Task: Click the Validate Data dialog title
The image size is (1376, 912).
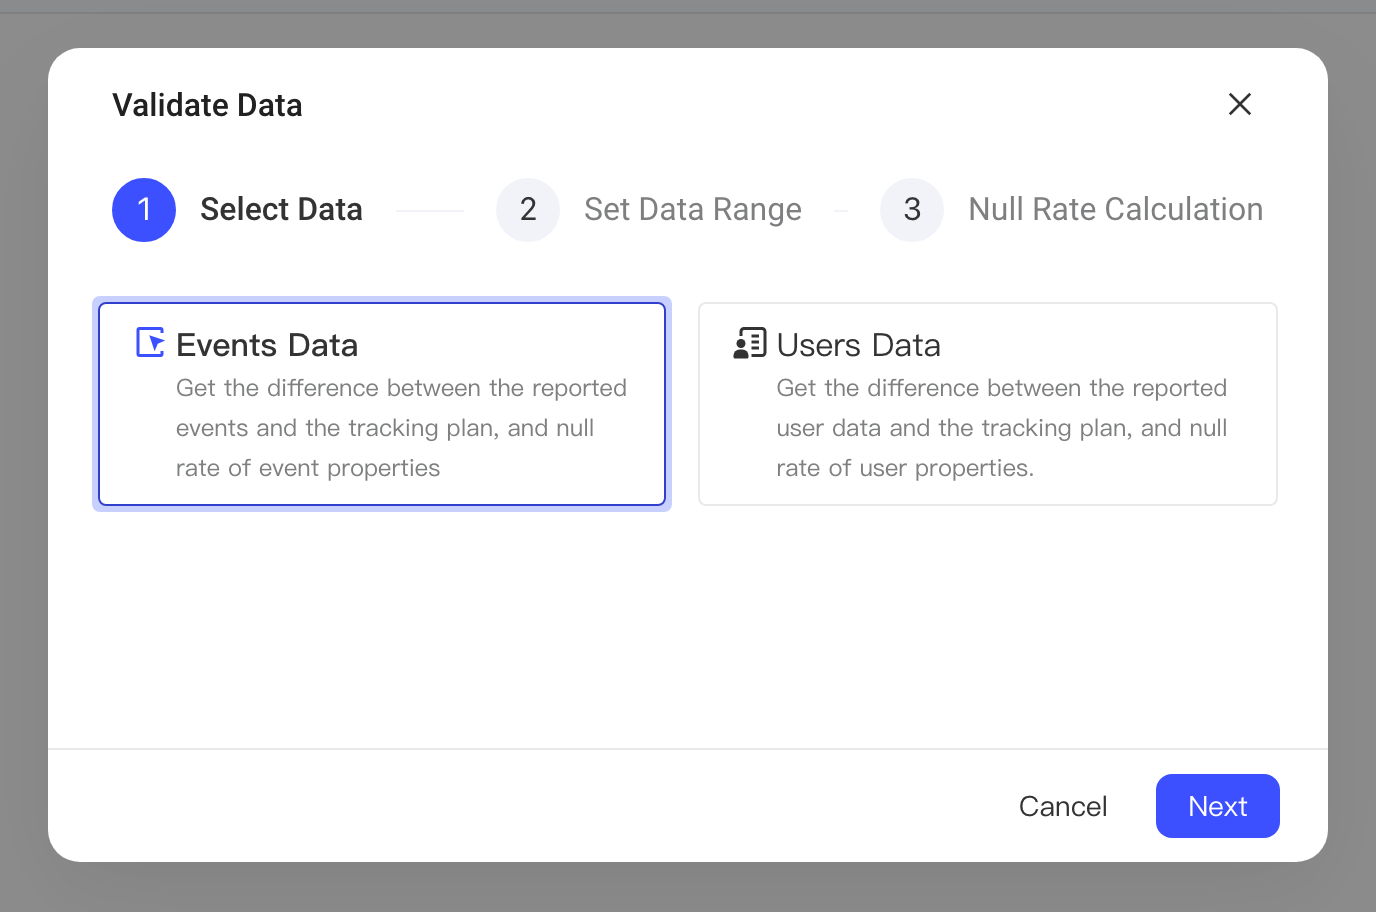Action: pyautogui.click(x=207, y=105)
